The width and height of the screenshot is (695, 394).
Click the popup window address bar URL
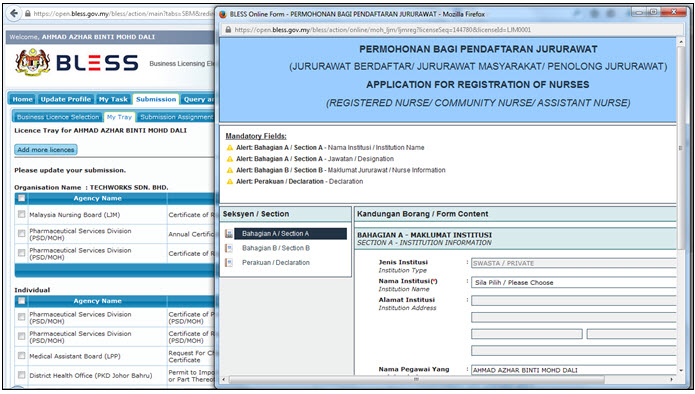click(x=383, y=30)
